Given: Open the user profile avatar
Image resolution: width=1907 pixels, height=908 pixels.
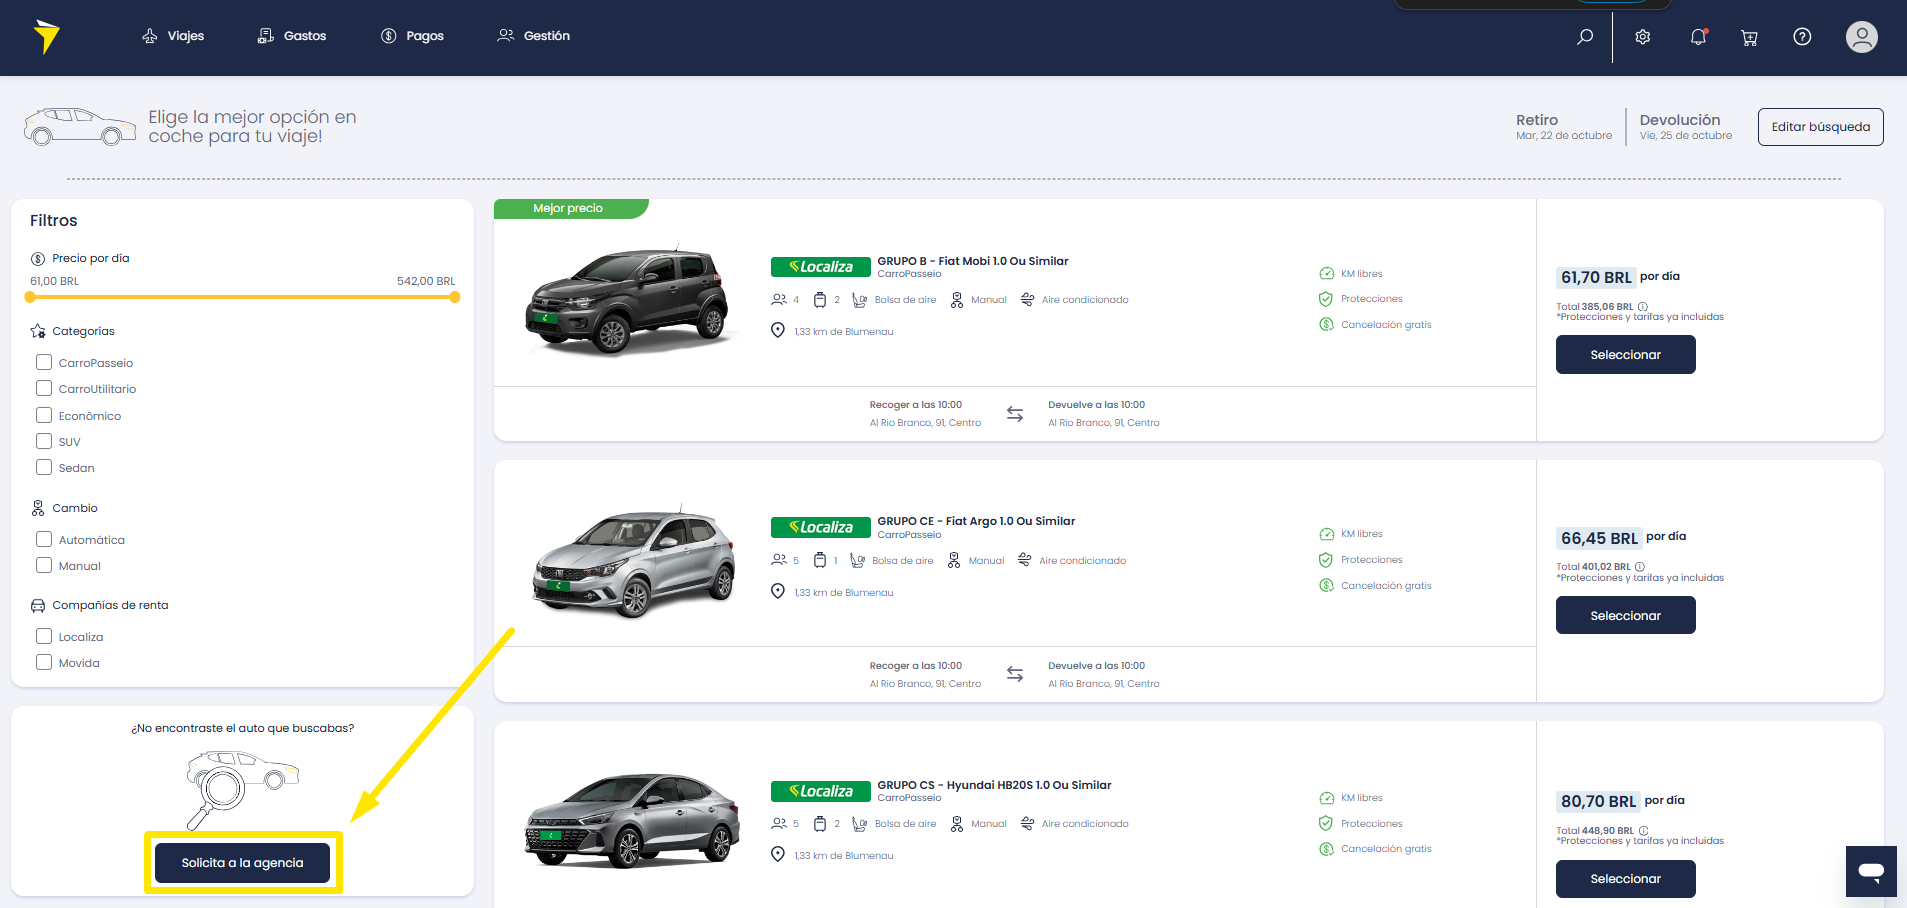Looking at the screenshot, I should (1861, 37).
